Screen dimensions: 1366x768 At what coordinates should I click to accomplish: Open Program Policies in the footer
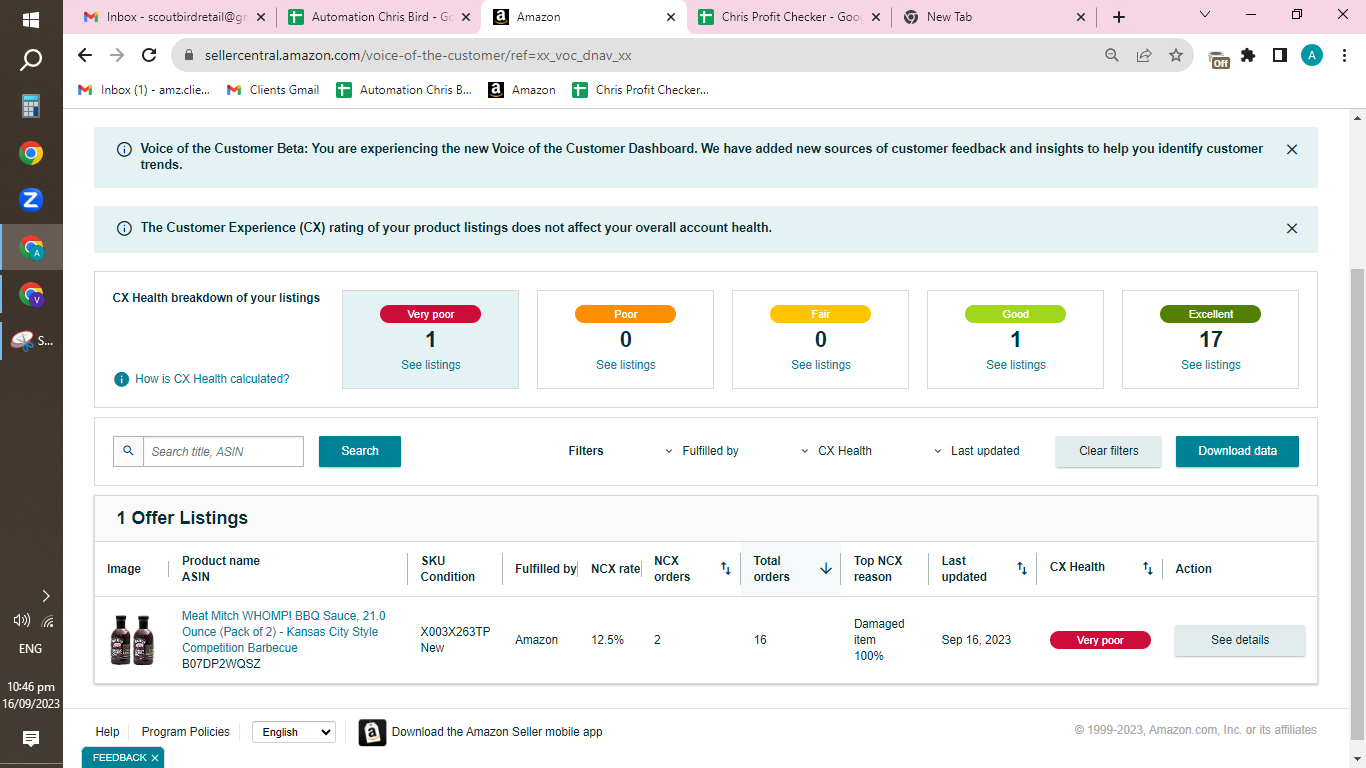point(186,732)
